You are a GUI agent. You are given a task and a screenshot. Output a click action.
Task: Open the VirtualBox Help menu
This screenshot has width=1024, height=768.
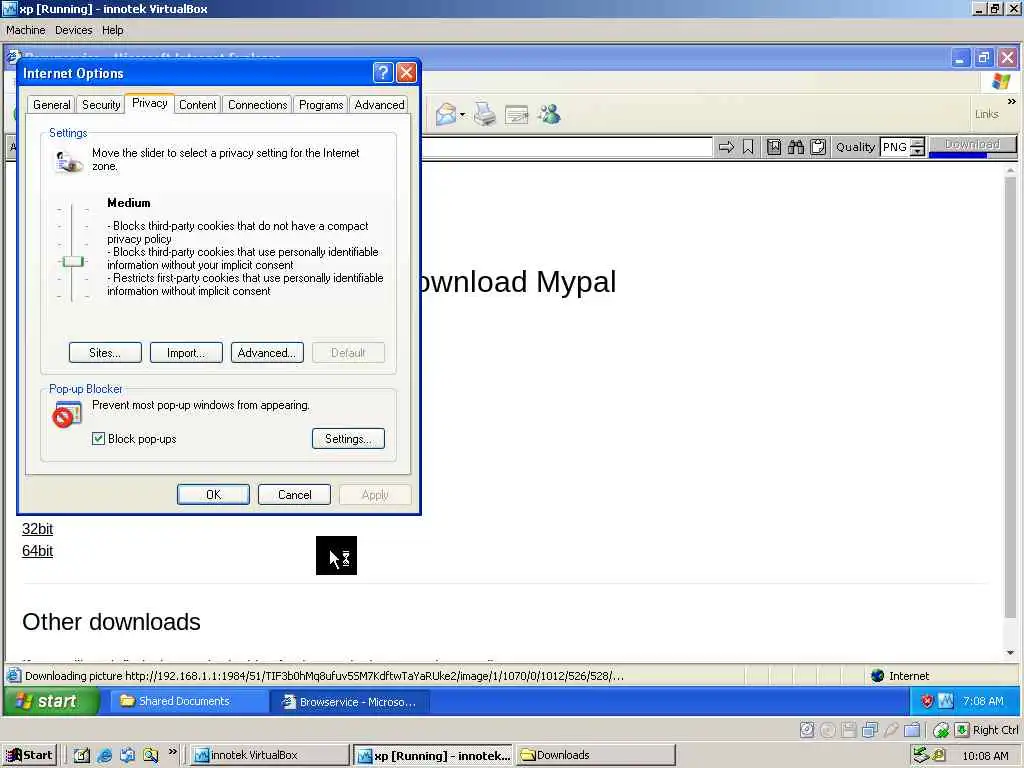(112, 30)
